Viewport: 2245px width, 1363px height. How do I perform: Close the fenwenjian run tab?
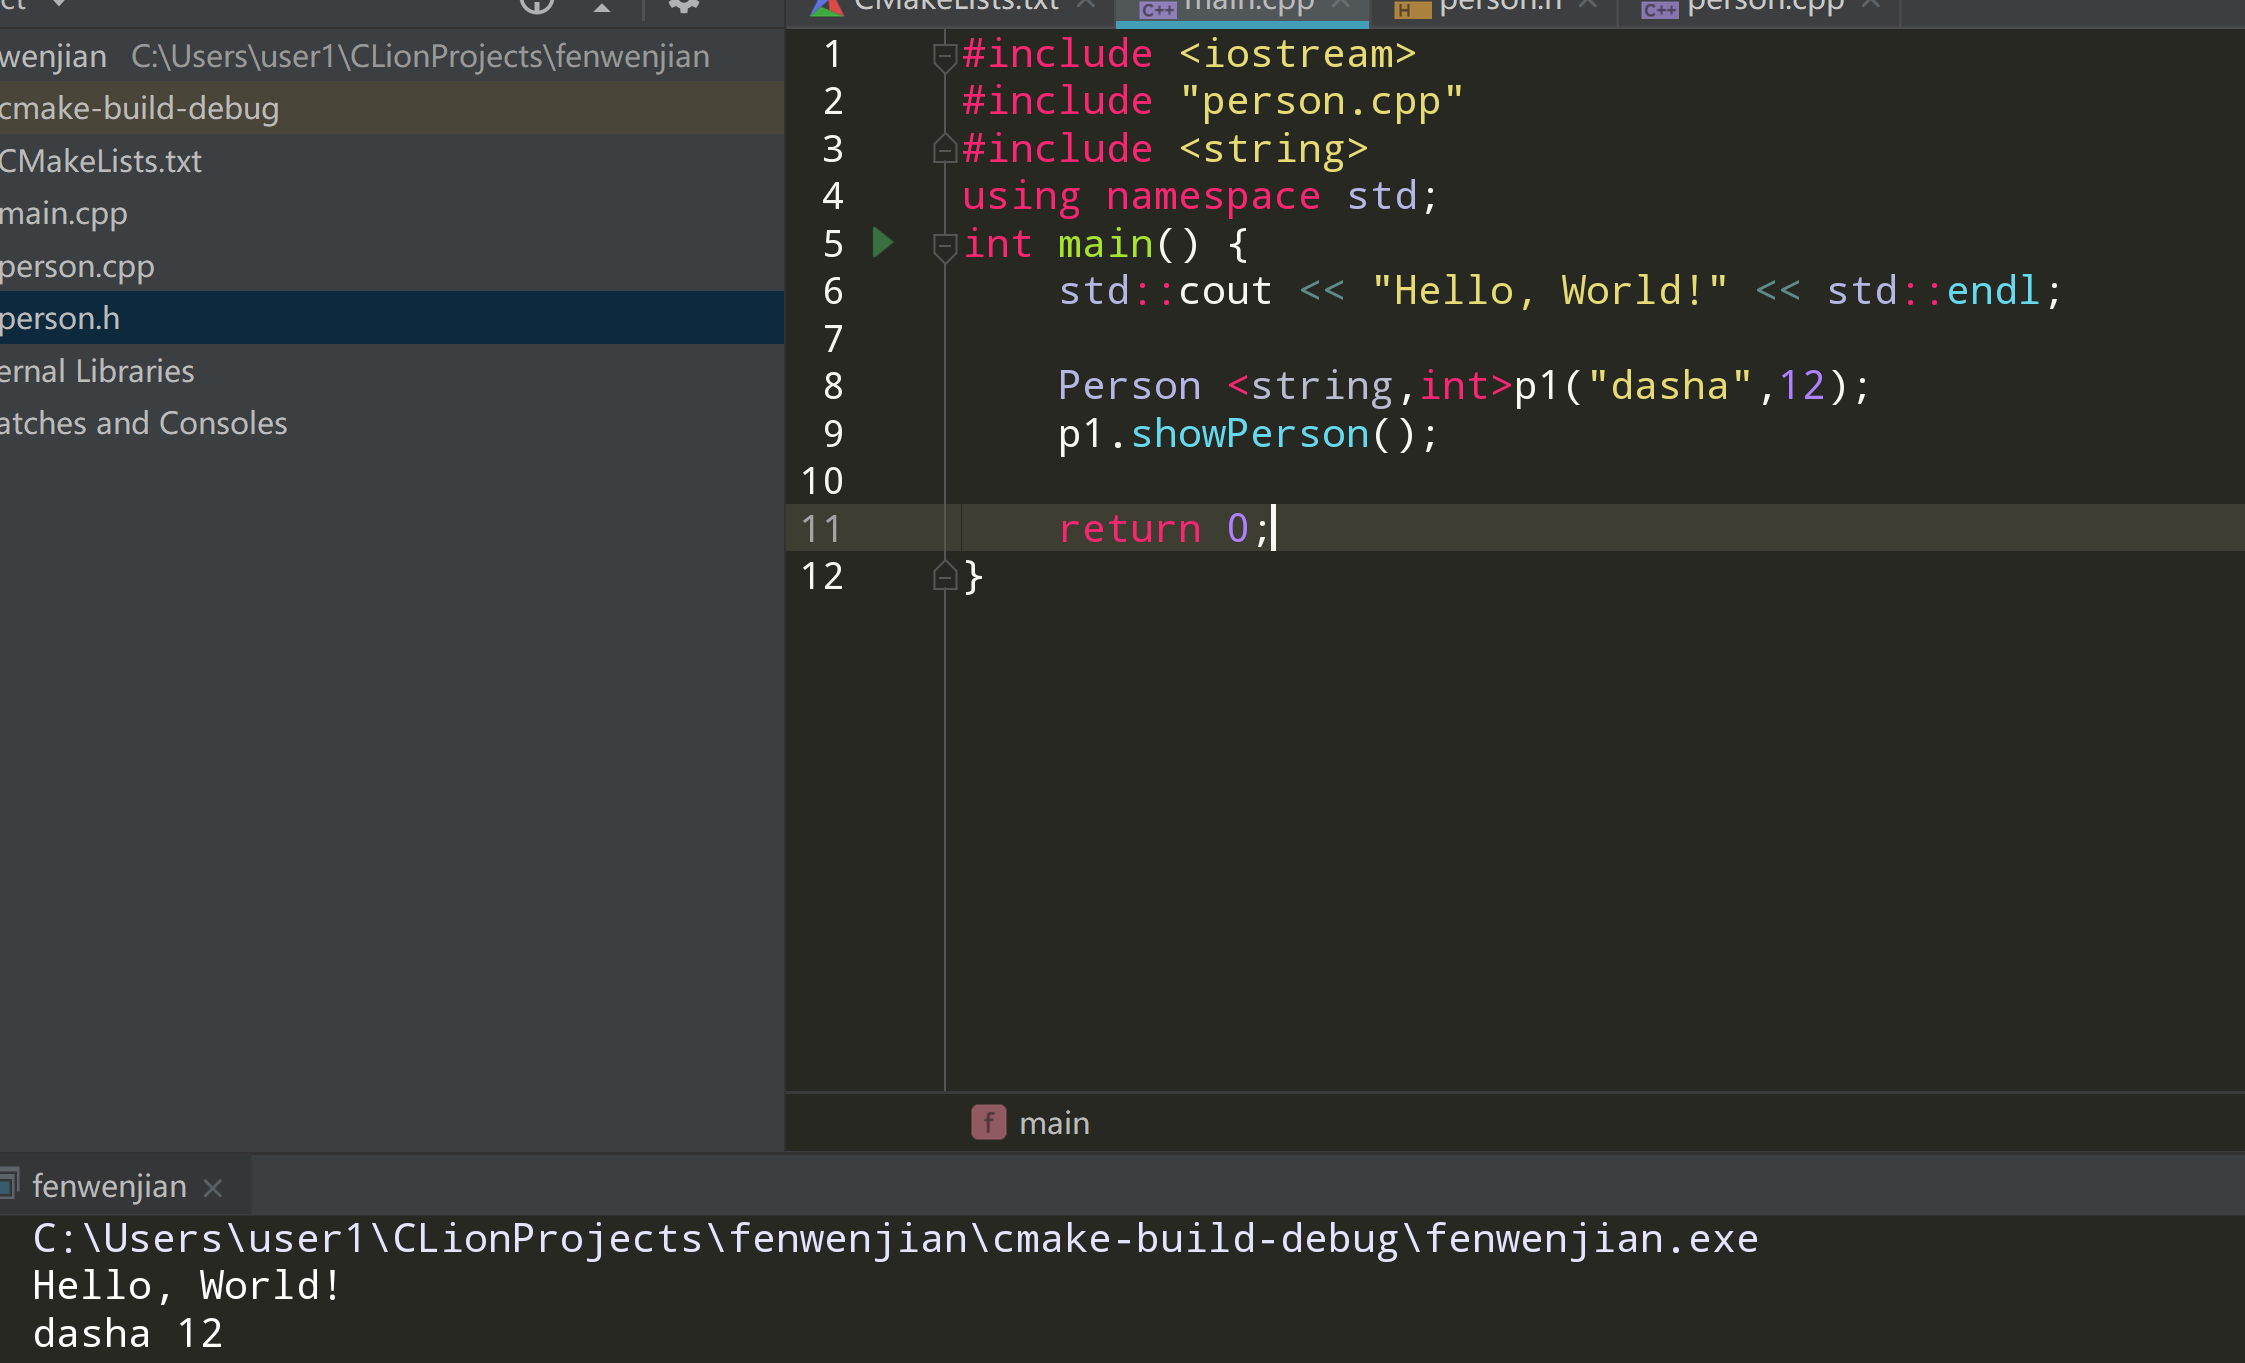click(x=213, y=1188)
